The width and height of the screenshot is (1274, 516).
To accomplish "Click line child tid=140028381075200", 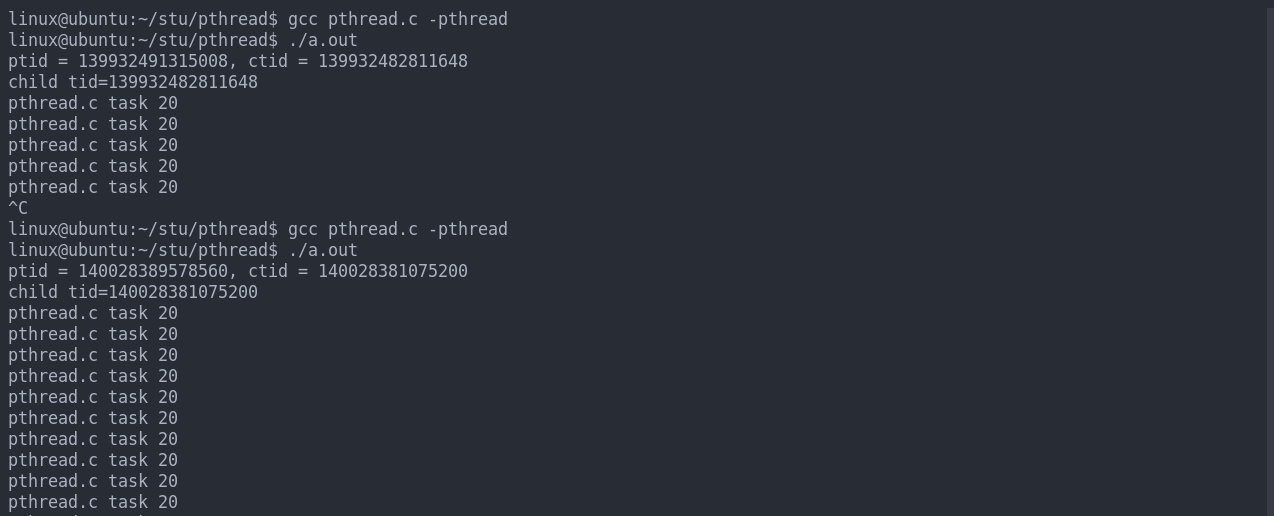I will click(133, 292).
